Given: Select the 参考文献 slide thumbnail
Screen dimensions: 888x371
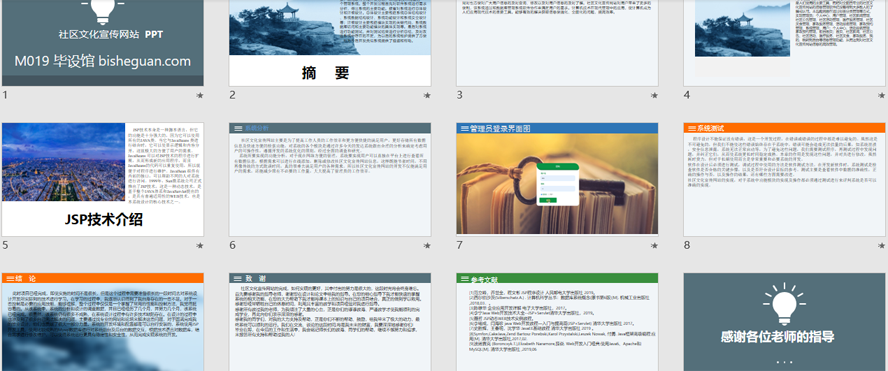Looking at the screenshot, I should [557, 322].
